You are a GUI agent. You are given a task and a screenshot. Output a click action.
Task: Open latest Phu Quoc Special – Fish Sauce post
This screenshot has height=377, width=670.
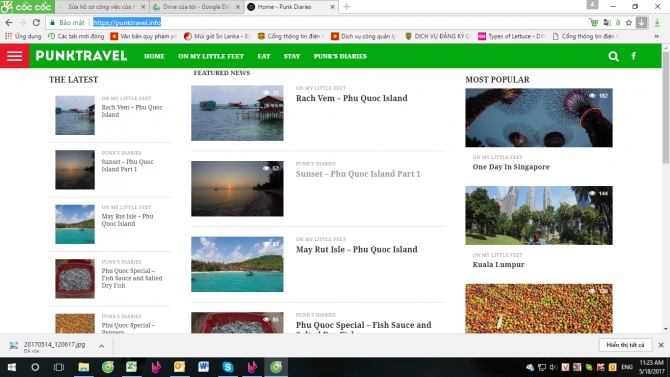click(x=132, y=278)
